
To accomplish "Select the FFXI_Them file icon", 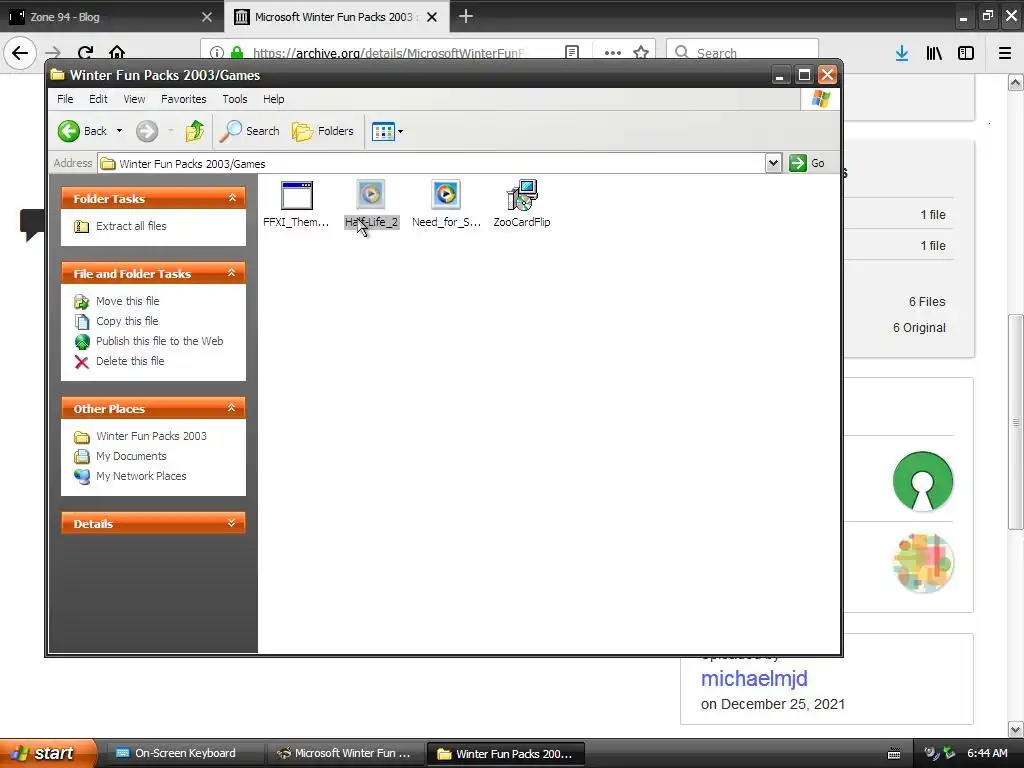I will [x=296, y=195].
